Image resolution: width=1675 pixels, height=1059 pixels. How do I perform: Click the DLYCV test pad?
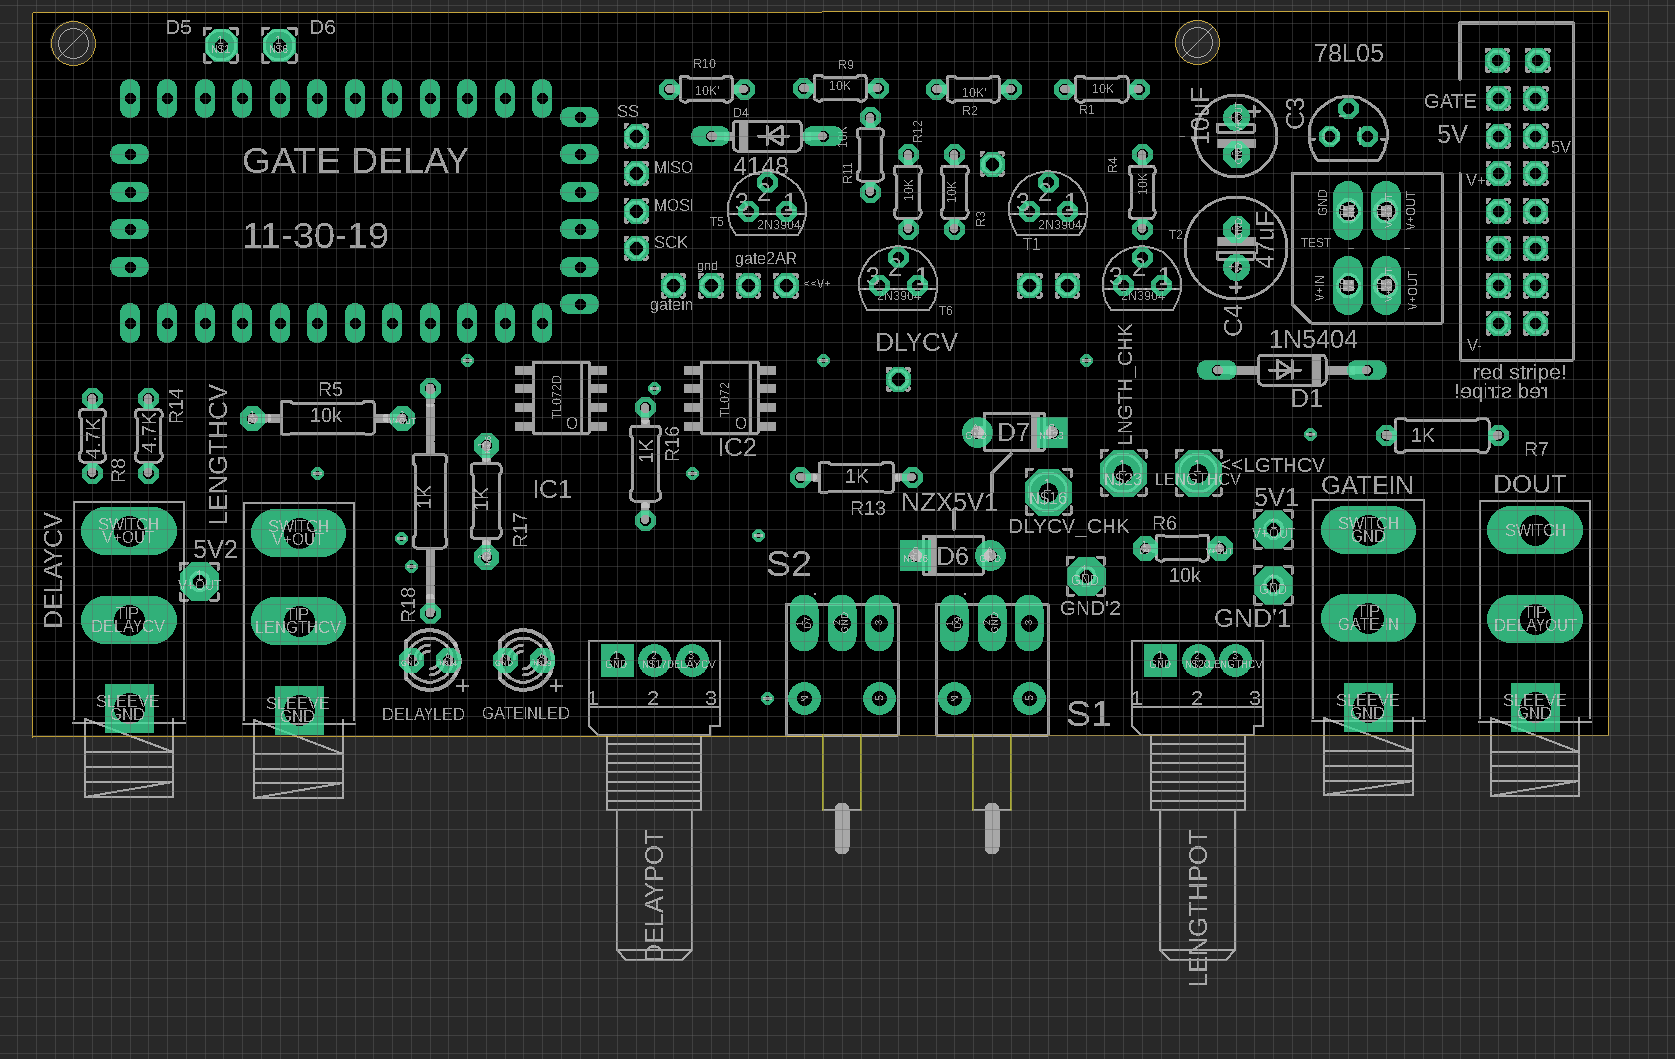click(898, 380)
